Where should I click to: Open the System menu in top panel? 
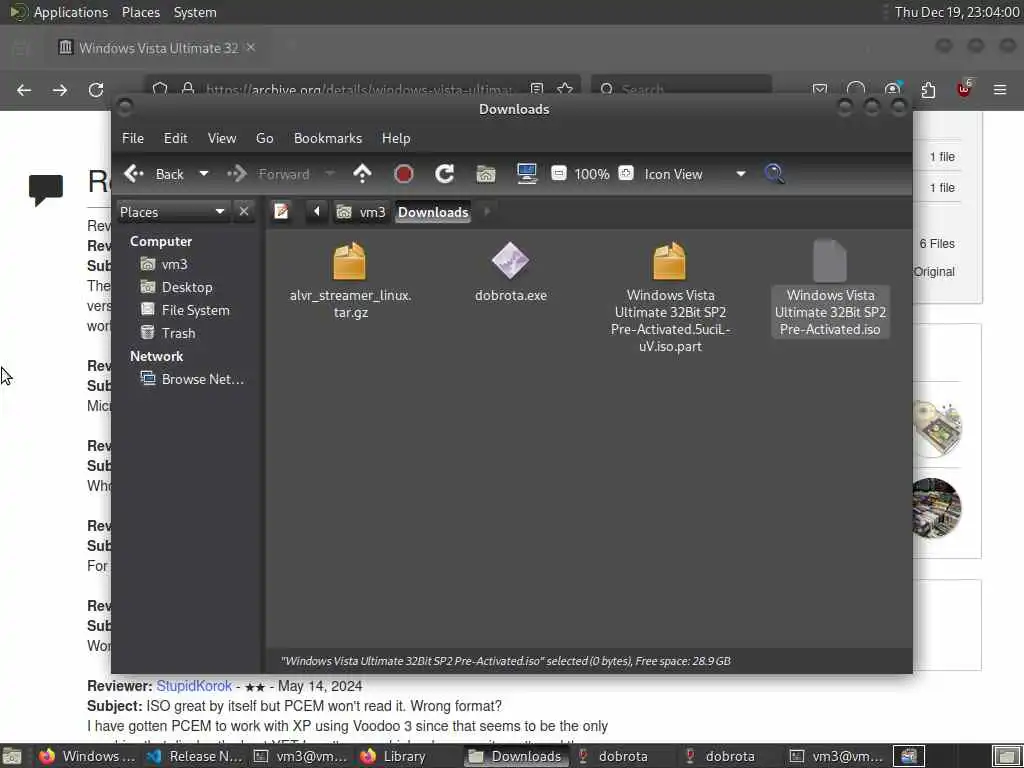pos(195,12)
